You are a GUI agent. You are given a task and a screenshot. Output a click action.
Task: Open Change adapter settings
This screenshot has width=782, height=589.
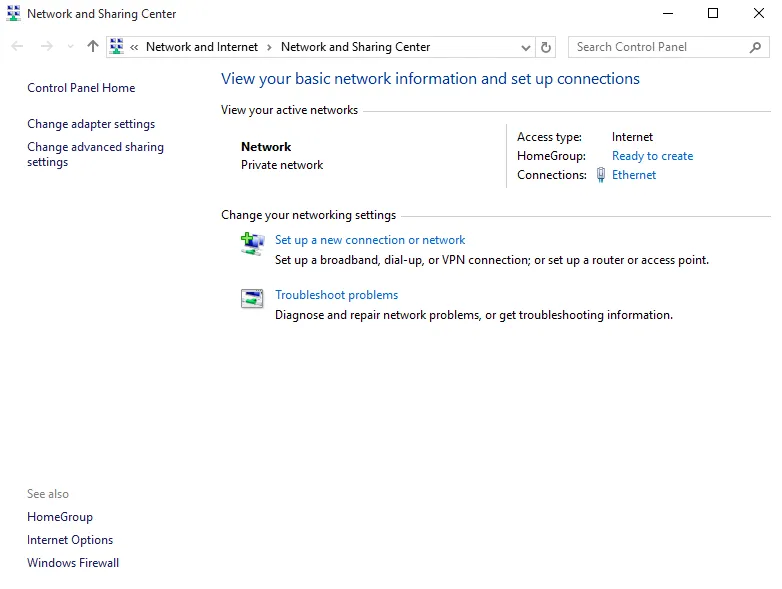point(91,124)
